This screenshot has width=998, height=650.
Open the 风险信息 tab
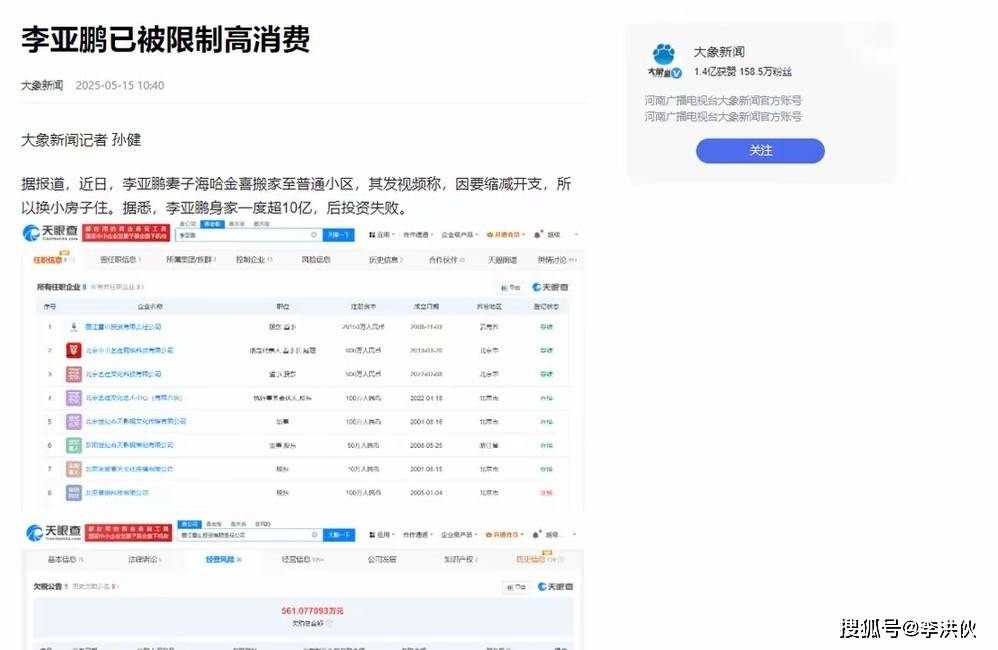[316, 260]
